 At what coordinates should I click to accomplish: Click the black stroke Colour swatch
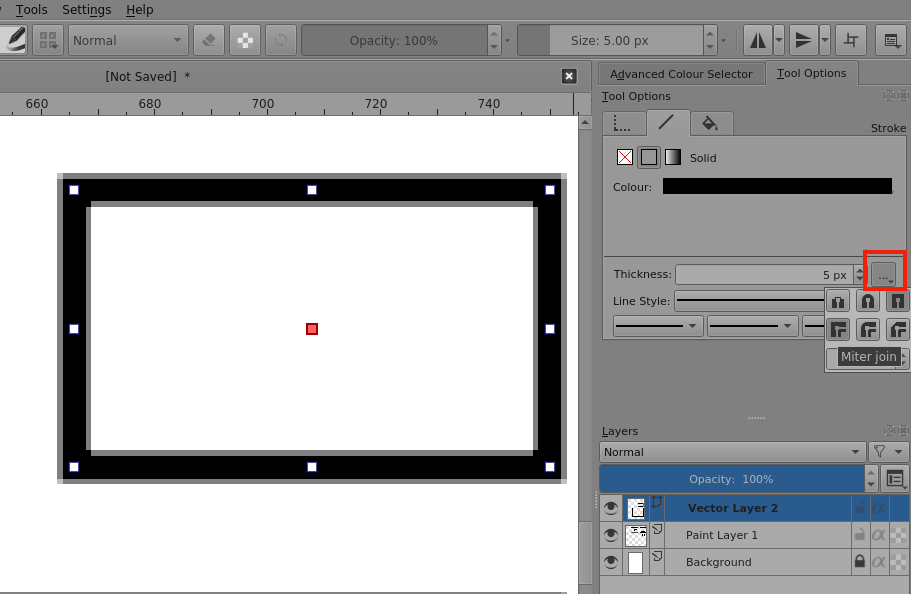[777, 187]
